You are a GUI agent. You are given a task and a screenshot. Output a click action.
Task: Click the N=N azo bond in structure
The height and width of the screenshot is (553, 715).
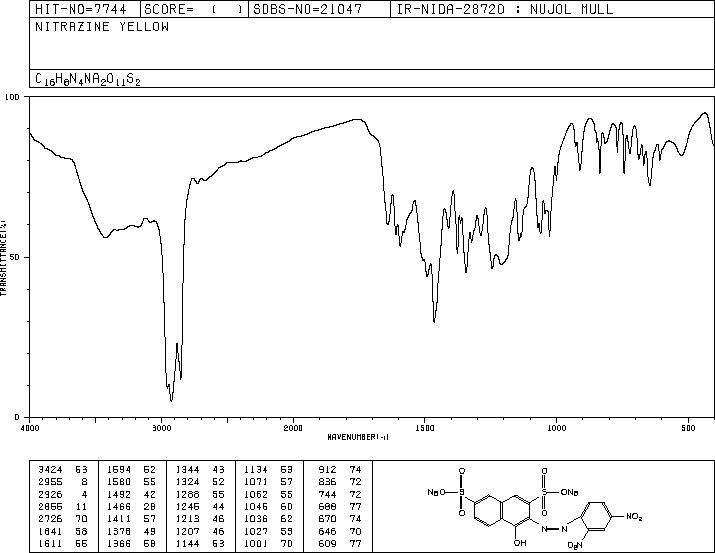554,529
